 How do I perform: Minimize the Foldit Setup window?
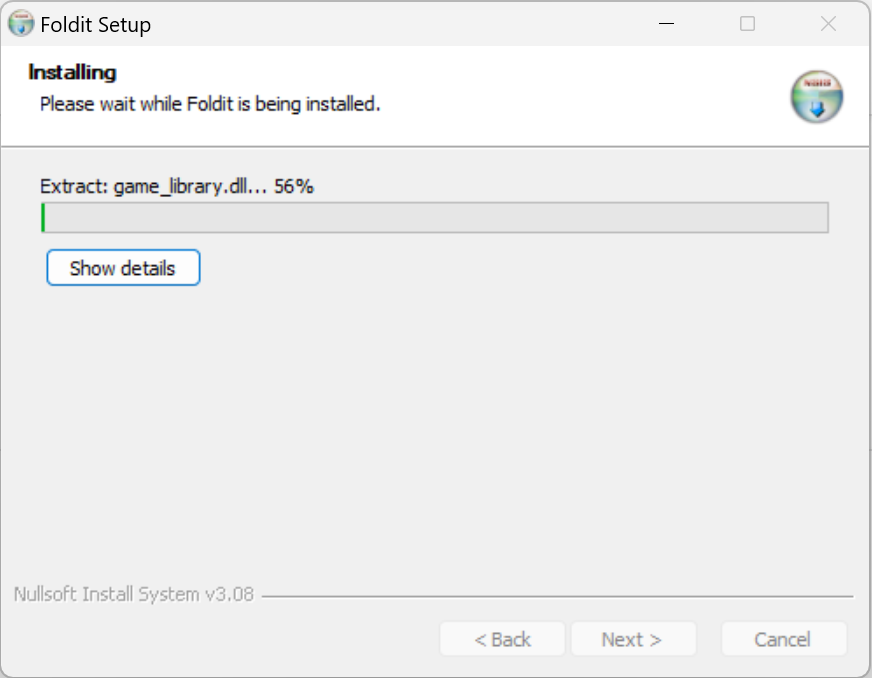(666, 24)
